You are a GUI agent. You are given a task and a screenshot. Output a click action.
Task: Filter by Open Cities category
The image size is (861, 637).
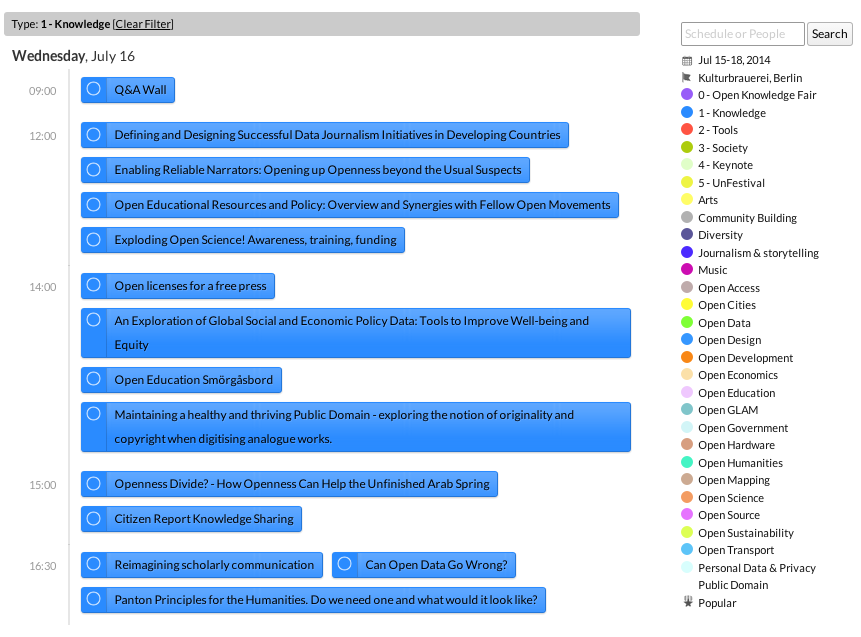pos(726,305)
